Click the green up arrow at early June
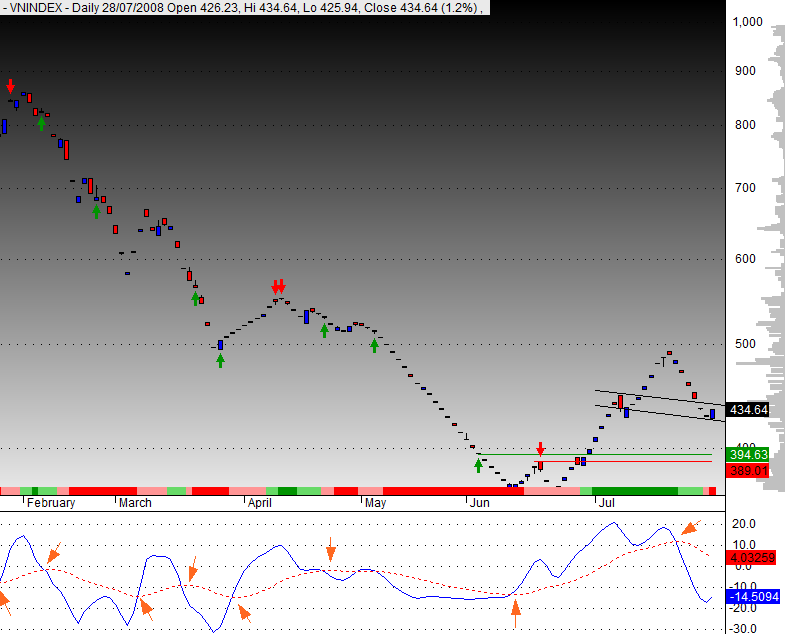786x634 pixels. click(478, 465)
